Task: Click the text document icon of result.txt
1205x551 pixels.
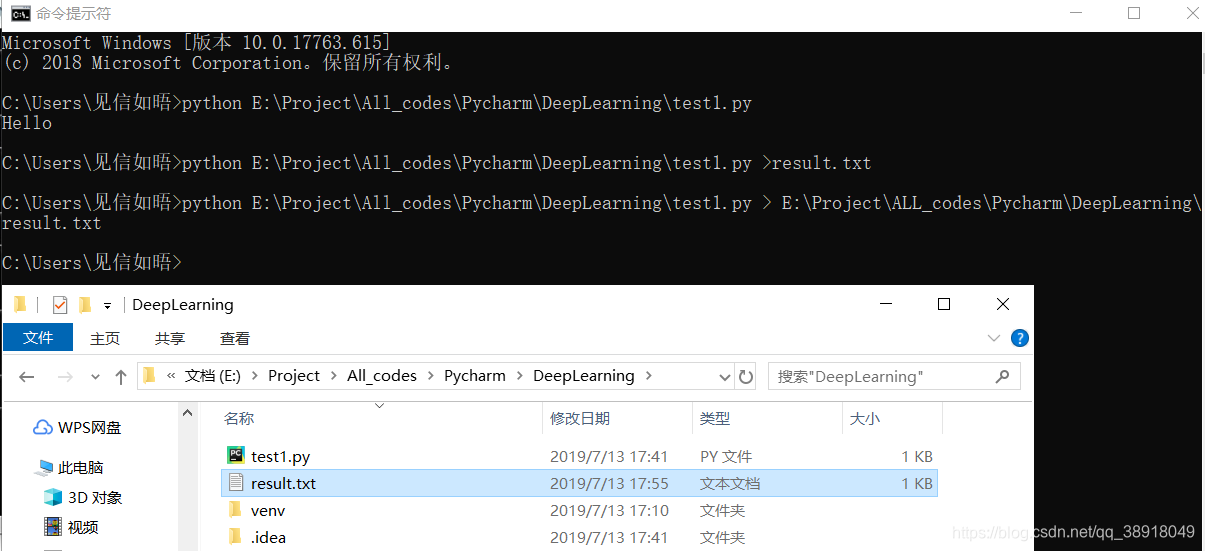Action: (236, 483)
